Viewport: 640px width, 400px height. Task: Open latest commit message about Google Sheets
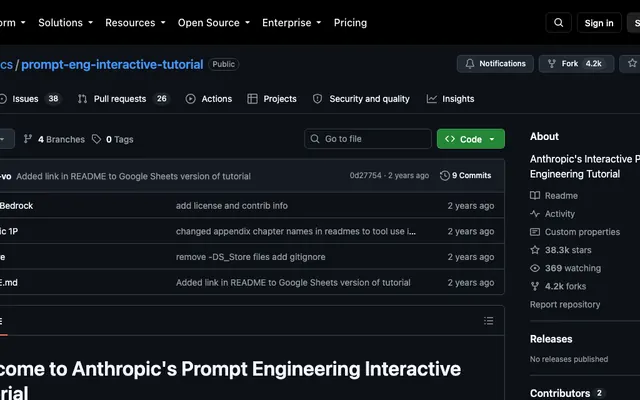133,176
